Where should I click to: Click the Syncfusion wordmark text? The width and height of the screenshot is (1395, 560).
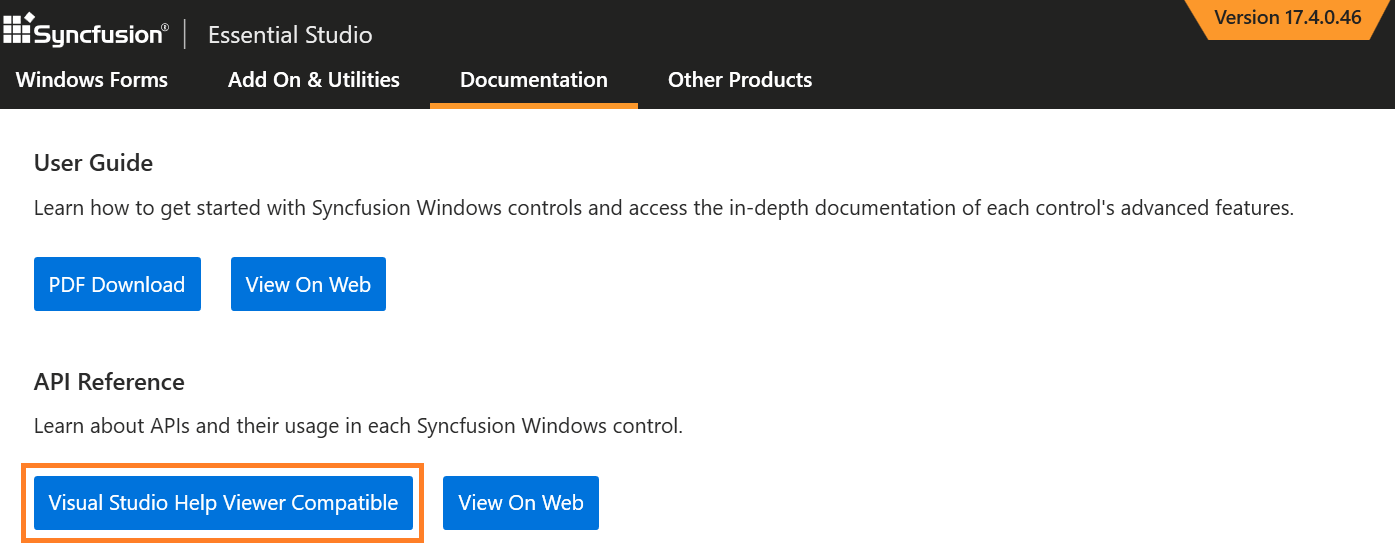coord(97,35)
